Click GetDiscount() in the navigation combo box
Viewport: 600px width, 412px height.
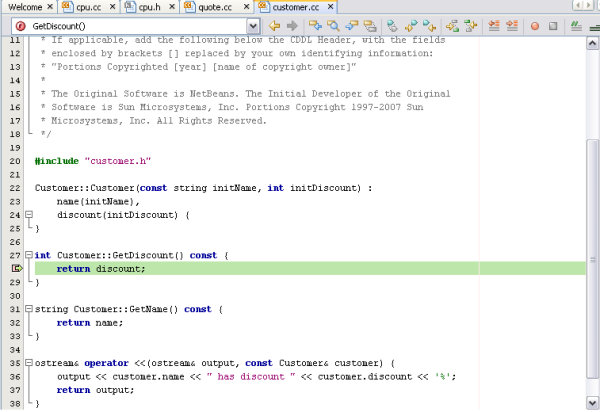click(x=59, y=26)
